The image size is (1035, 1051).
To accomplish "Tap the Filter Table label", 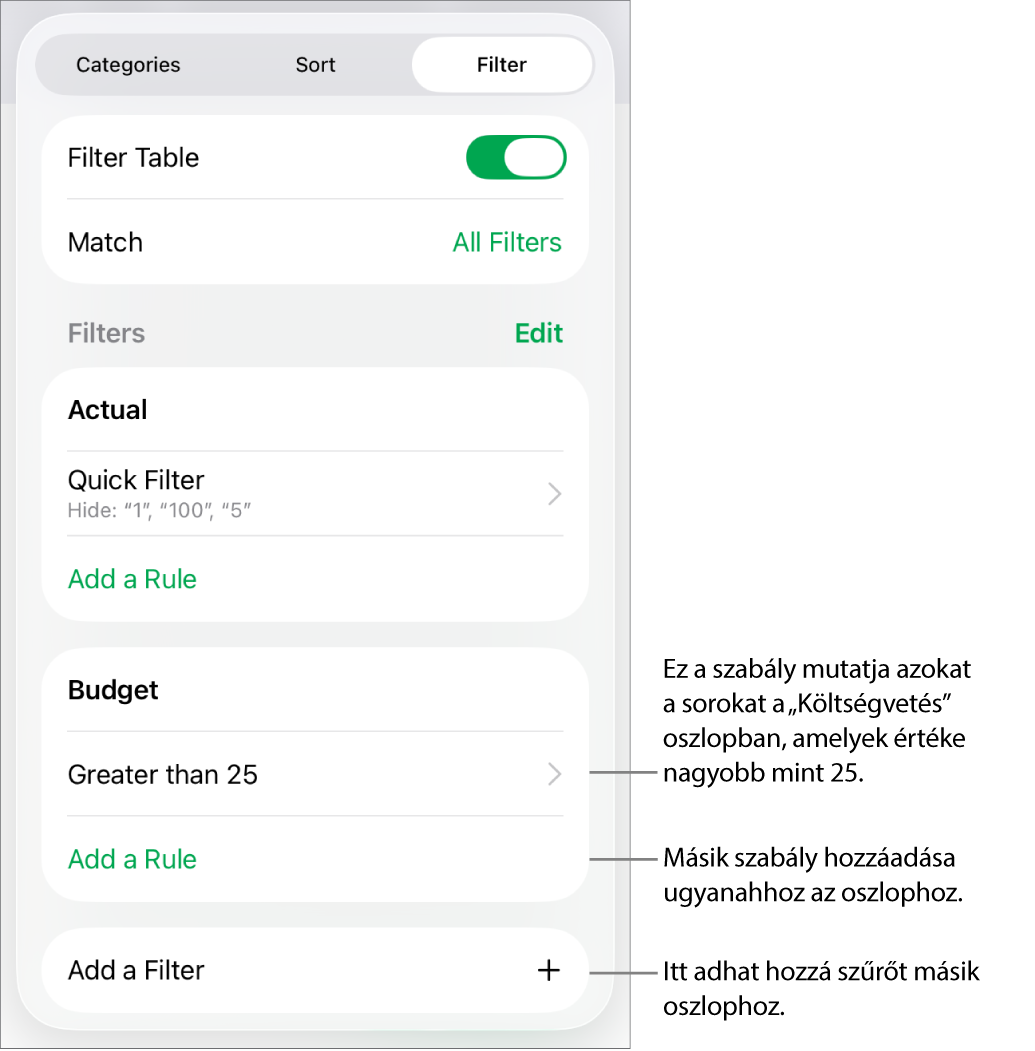I will [x=133, y=158].
